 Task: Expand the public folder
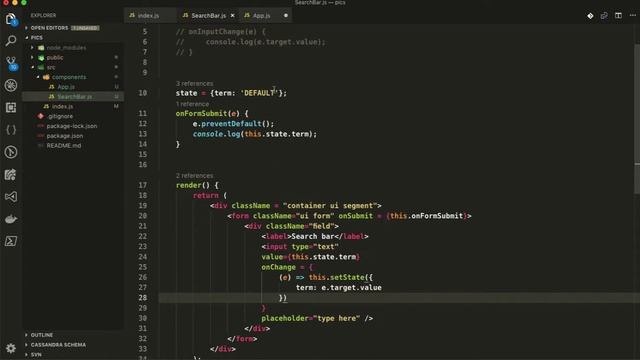pyautogui.click(x=55, y=58)
